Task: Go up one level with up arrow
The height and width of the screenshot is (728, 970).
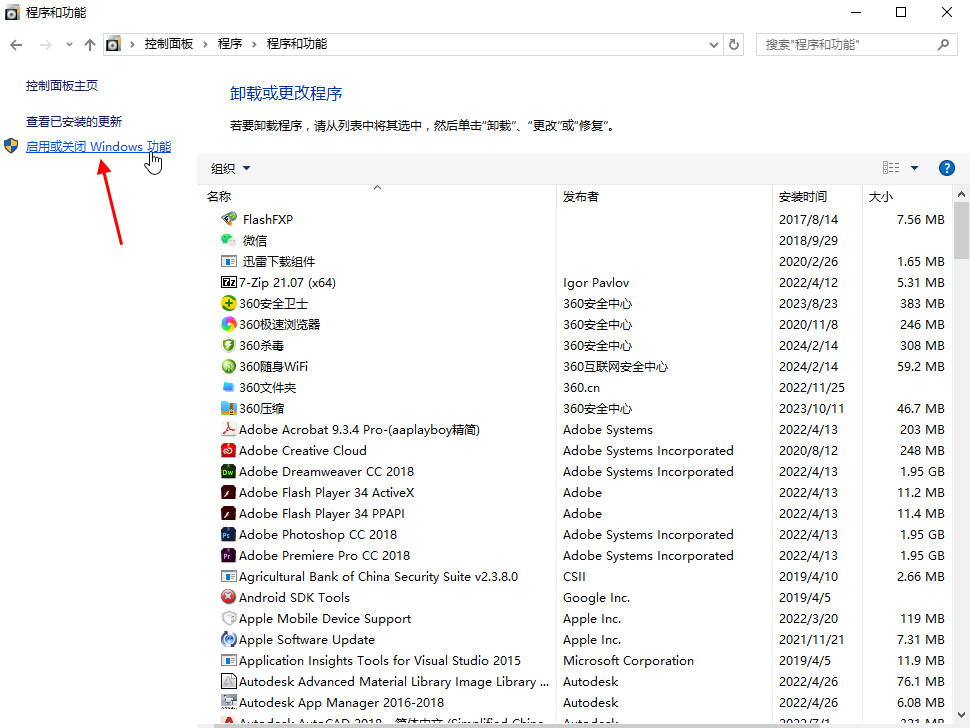Action: [x=90, y=45]
